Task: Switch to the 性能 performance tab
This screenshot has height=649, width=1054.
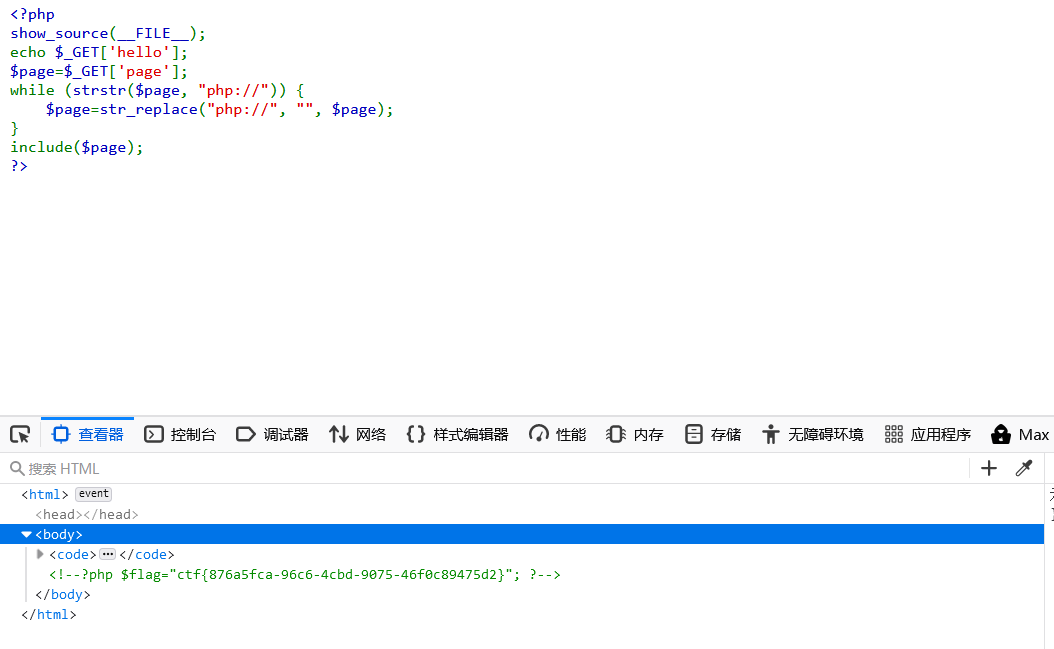Action: pyautogui.click(x=557, y=435)
